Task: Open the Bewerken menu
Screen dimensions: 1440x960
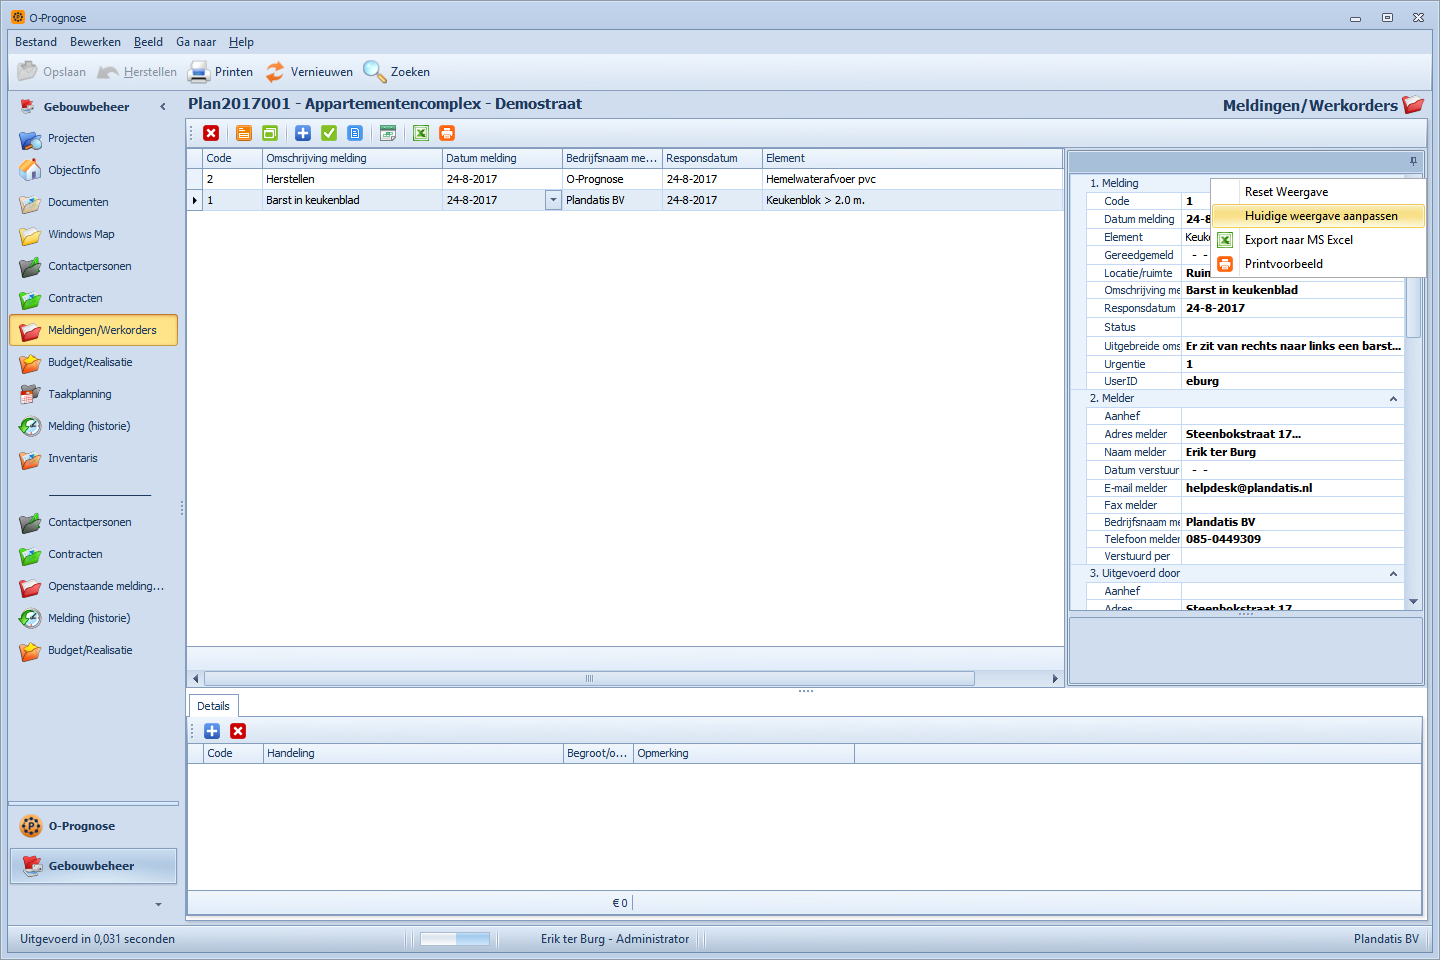Action: coord(95,42)
